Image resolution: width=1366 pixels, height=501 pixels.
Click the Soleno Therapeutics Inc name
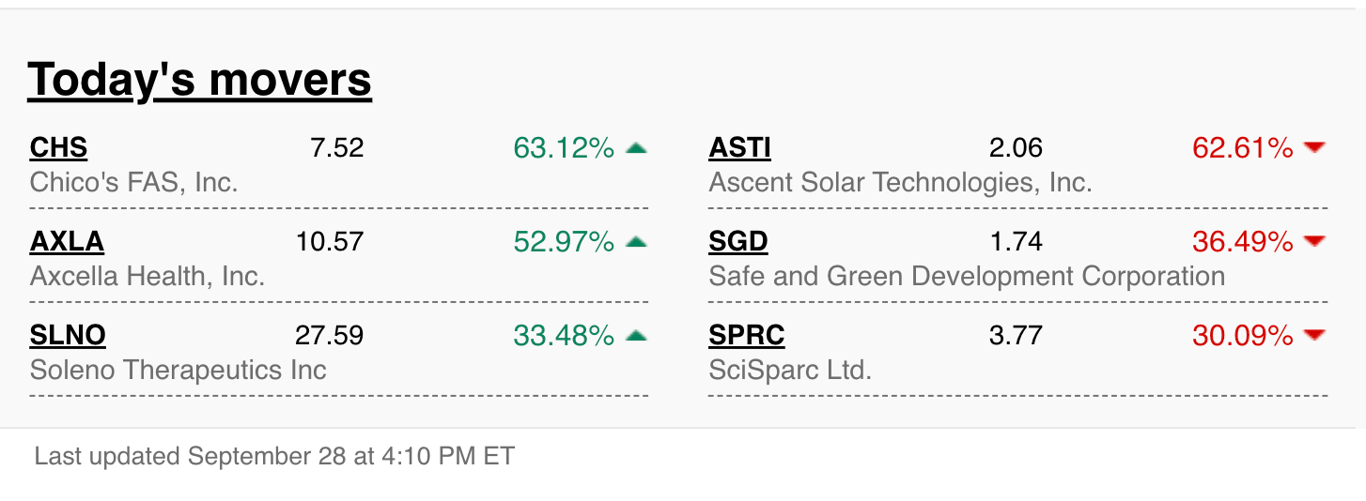click(178, 370)
